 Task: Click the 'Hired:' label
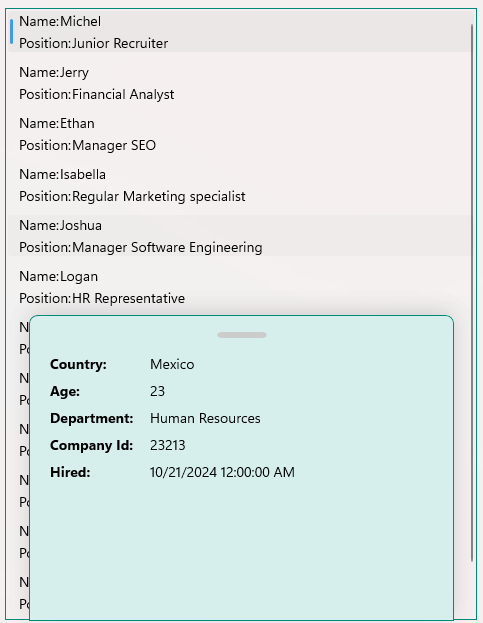(70, 472)
